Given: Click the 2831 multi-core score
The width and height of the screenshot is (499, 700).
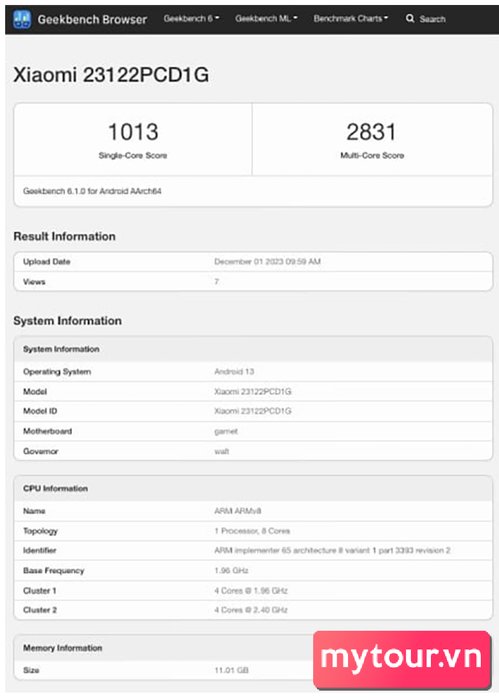Looking at the screenshot, I should (371, 132).
